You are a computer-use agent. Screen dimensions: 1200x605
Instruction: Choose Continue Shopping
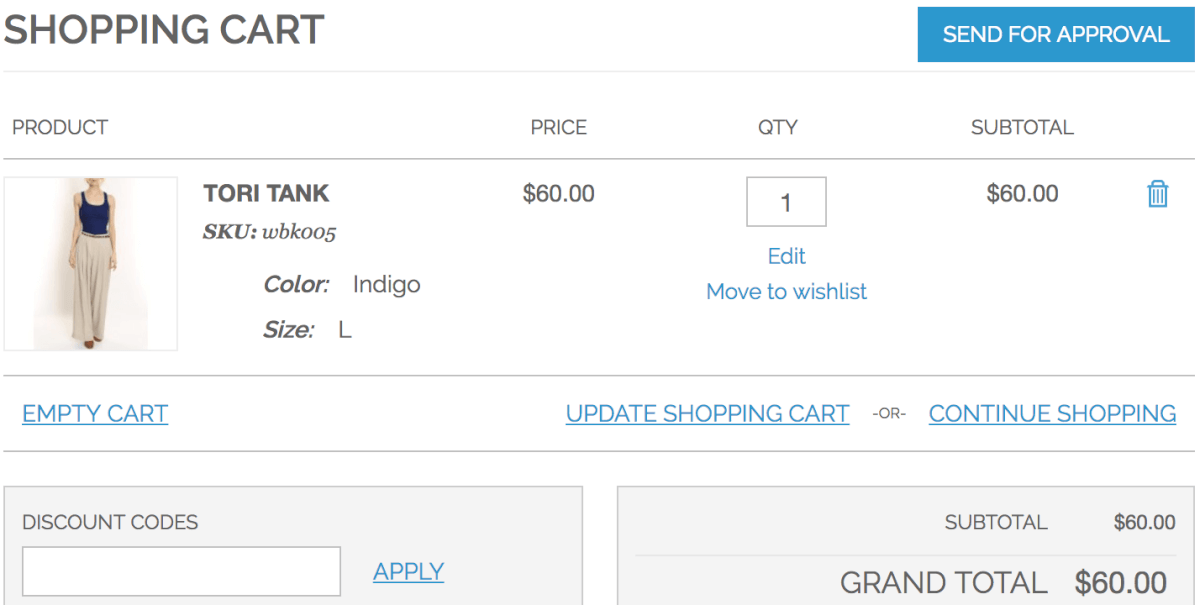point(1052,414)
